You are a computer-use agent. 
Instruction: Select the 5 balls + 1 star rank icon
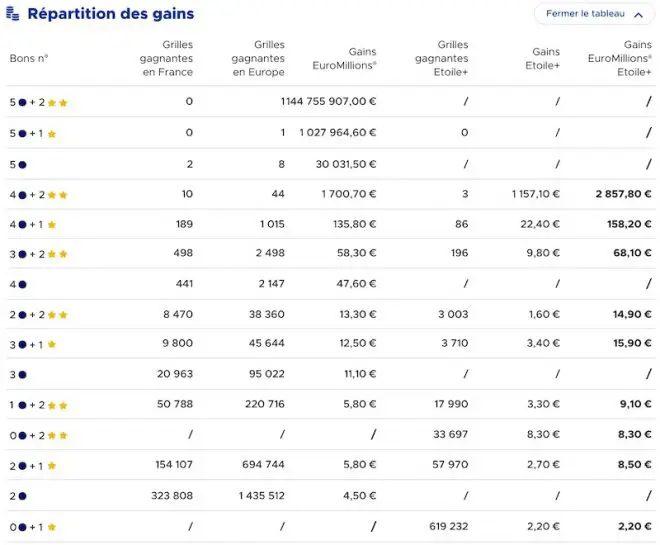click(x=33, y=134)
